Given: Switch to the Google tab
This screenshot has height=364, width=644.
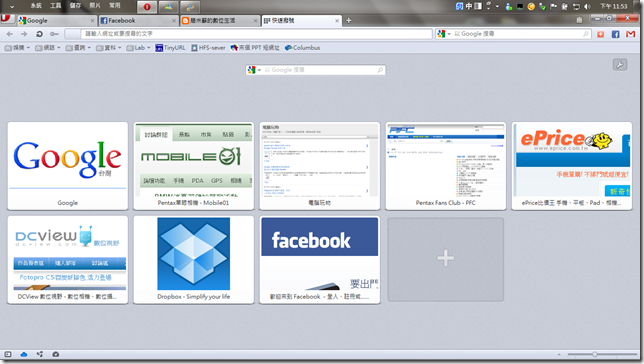Looking at the screenshot, I should tap(57, 21).
